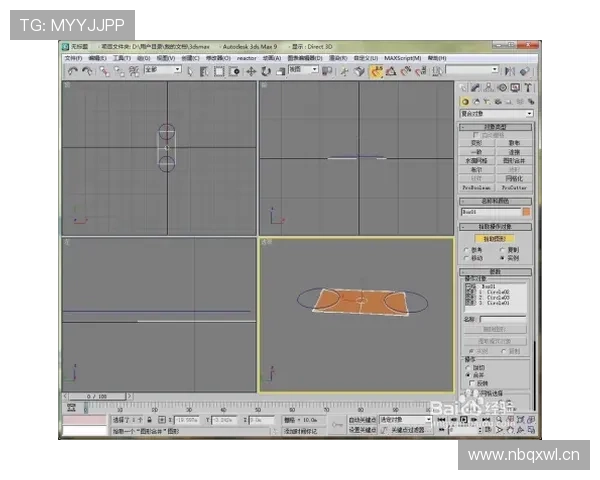Image resolution: width=600 pixels, height=480 pixels.
Task: Select the 合并 (Merge) operation radio
Action: coord(468,375)
